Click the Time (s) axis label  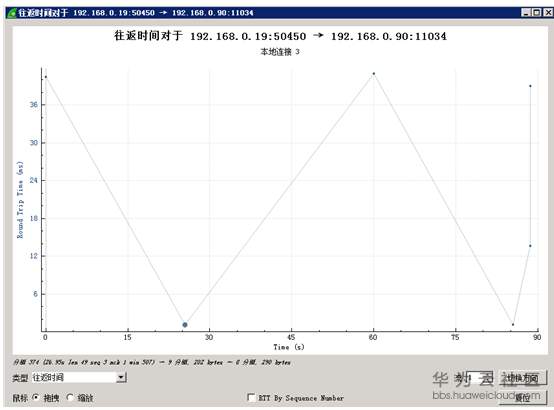click(x=289, y=347)
